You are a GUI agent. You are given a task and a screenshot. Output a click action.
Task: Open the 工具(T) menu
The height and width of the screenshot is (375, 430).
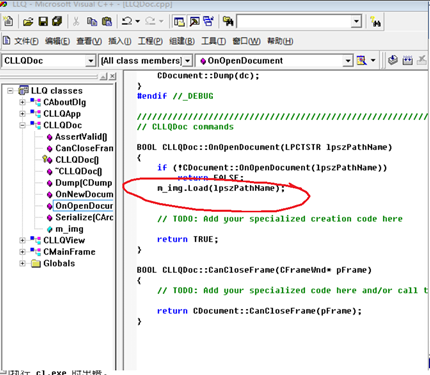point(213,41)
